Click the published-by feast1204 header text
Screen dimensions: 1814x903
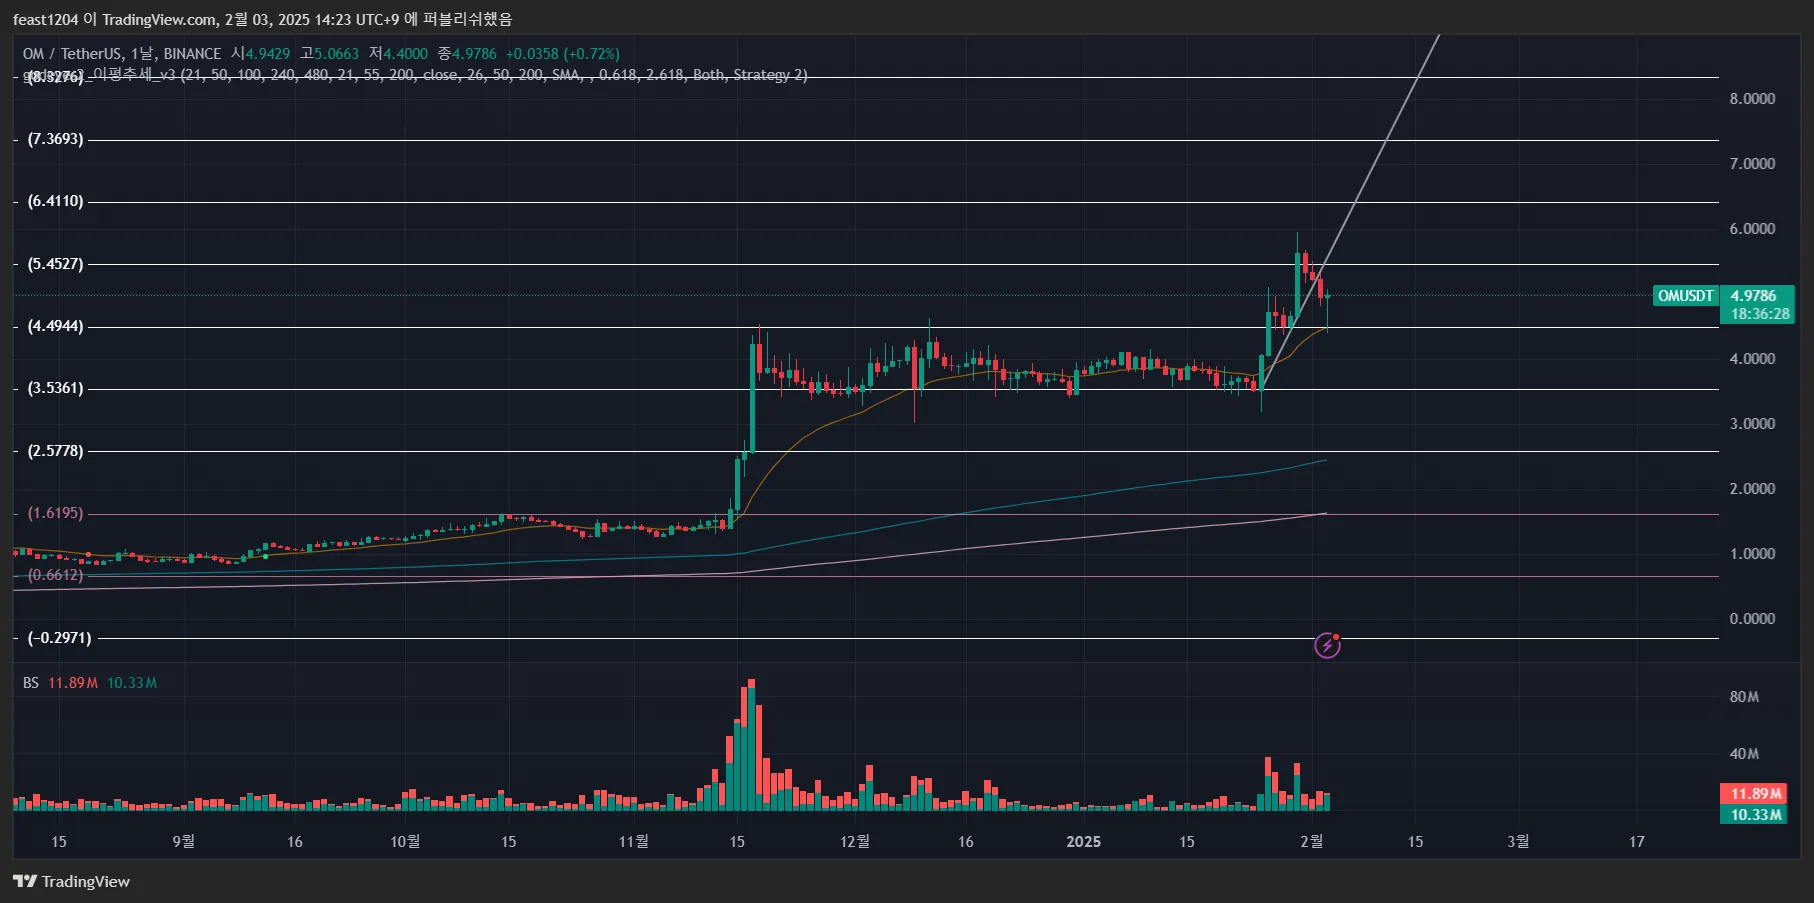point(262,19)
